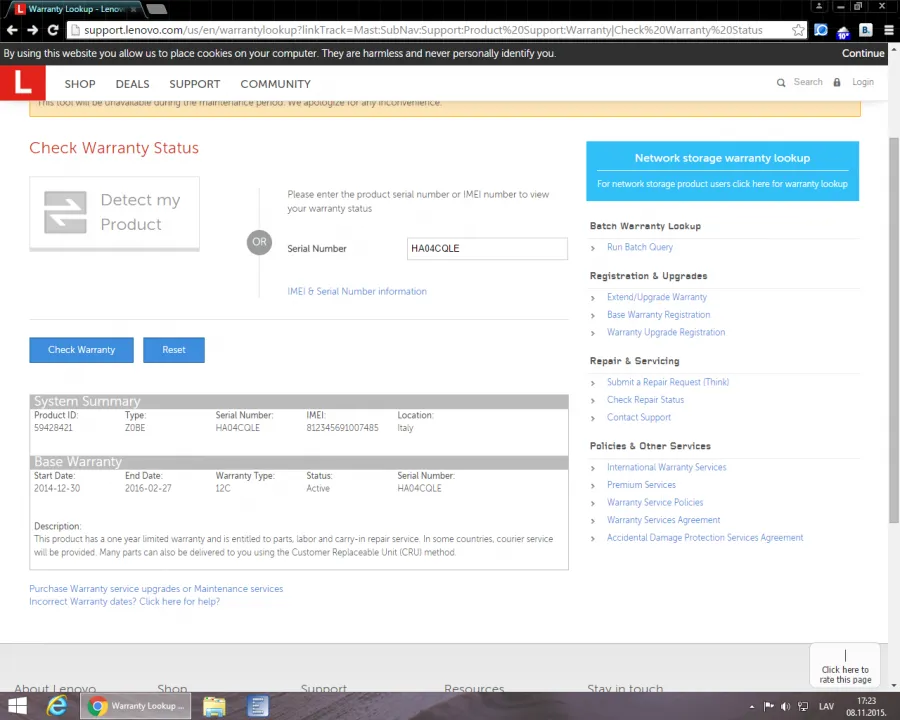Click the Serial Number input field
900x720 pixels.
[487, 249]
